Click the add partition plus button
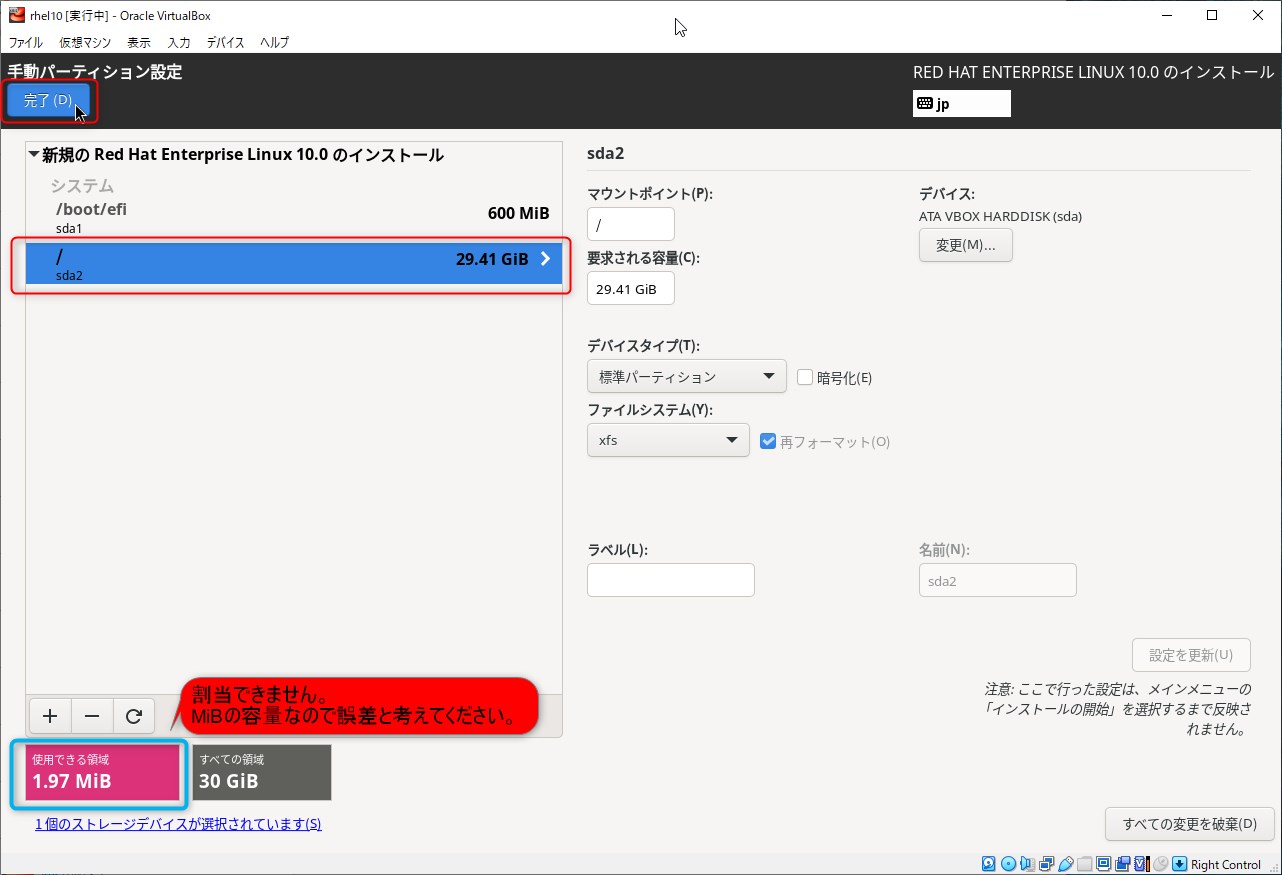Viewport: 1282px width, 875px height. point(50,716)
